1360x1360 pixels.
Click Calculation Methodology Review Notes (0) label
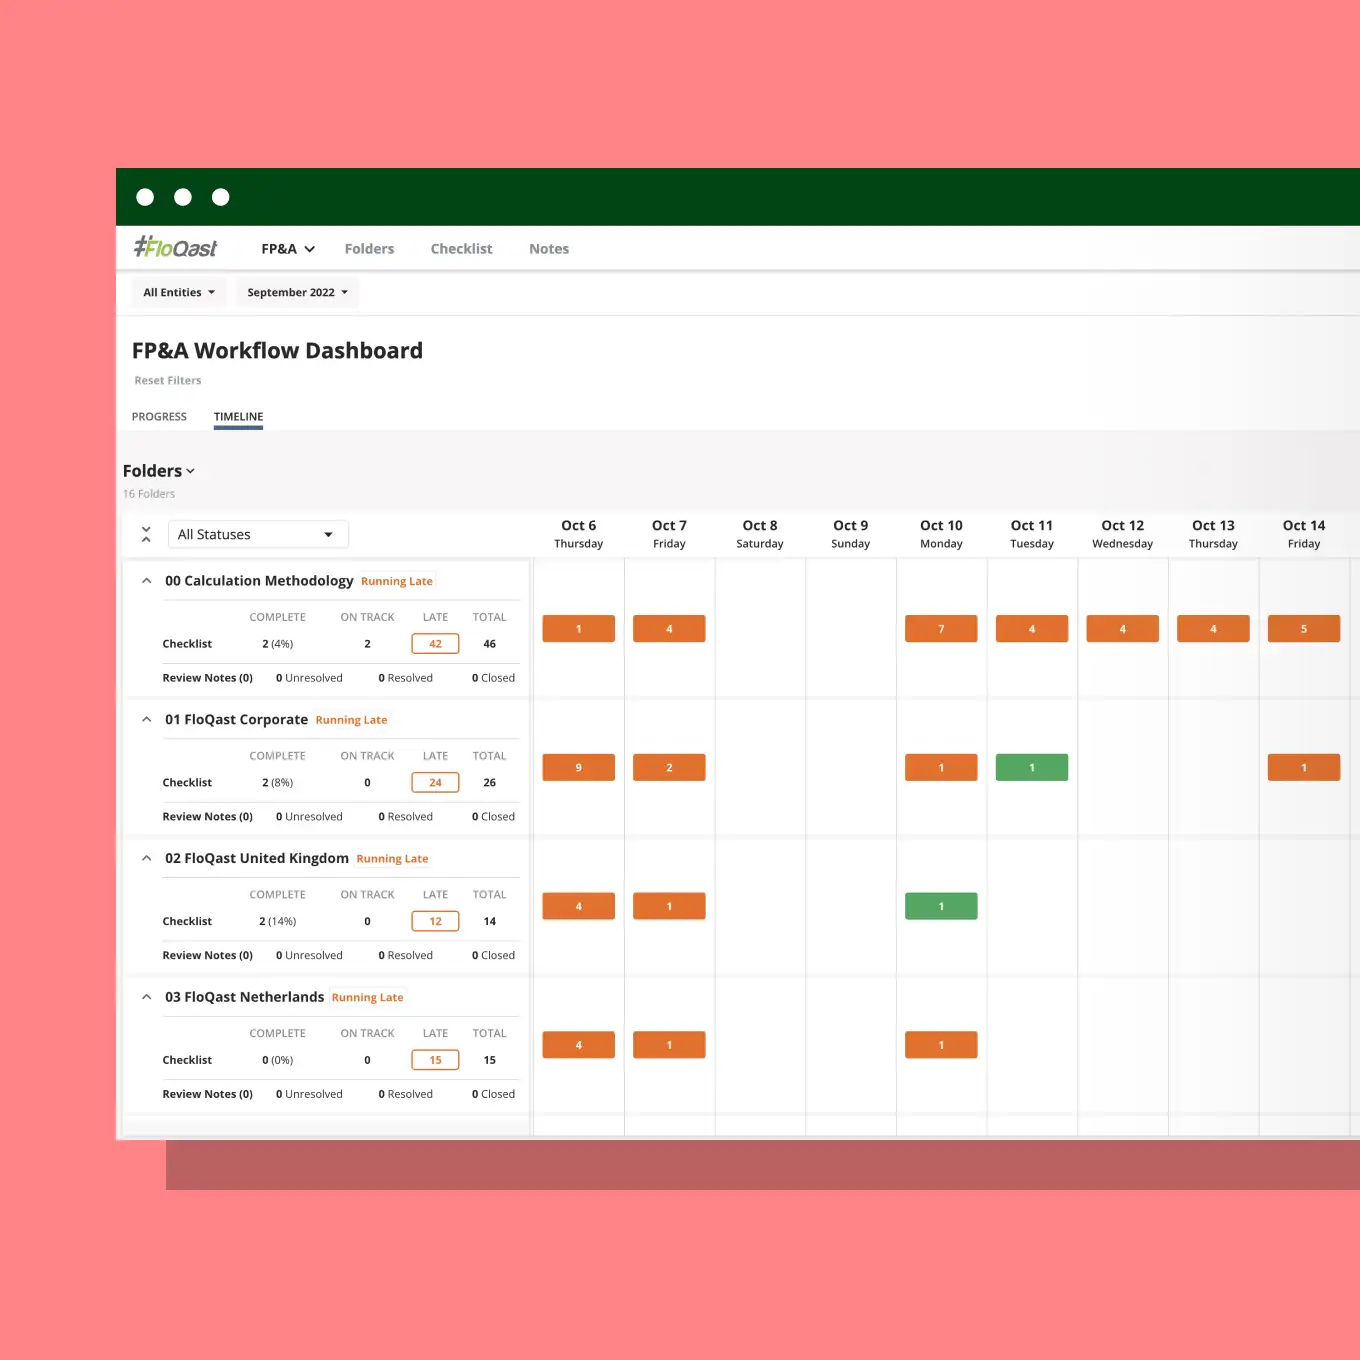(207, 678)
